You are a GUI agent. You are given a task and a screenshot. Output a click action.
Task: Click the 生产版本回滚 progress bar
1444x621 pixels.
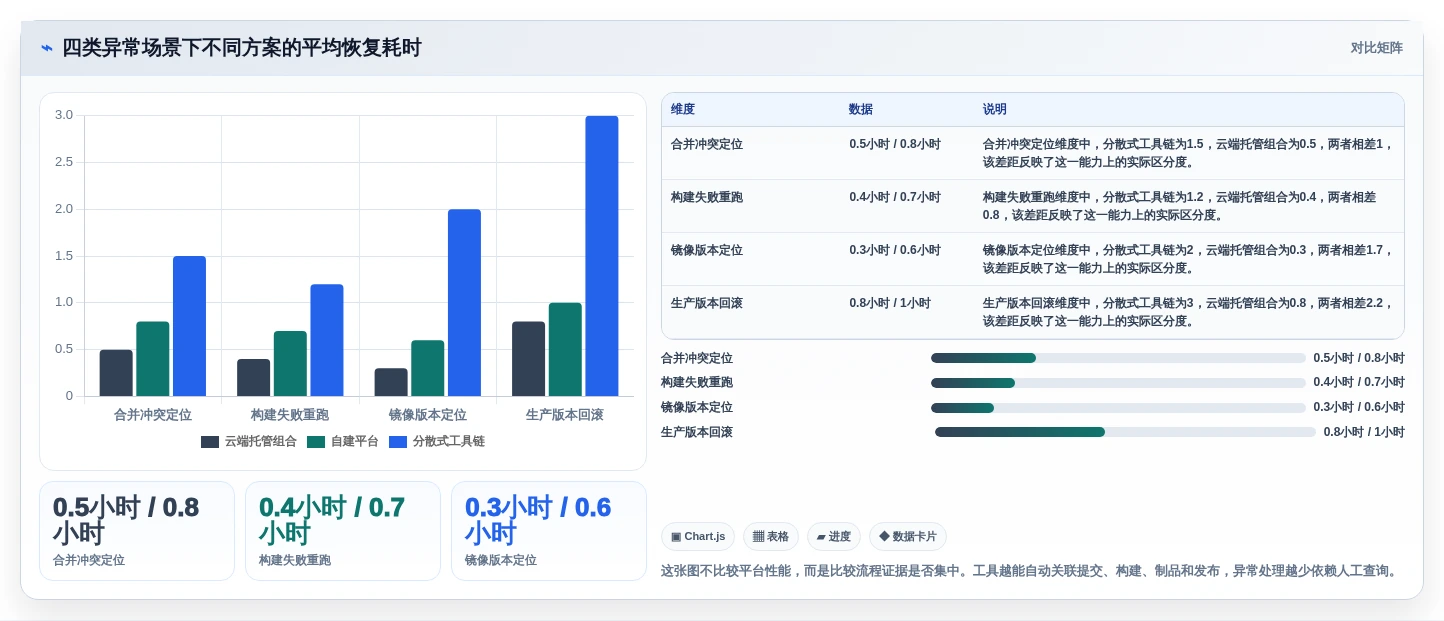pyautogui.click(x=1125, y=432)
